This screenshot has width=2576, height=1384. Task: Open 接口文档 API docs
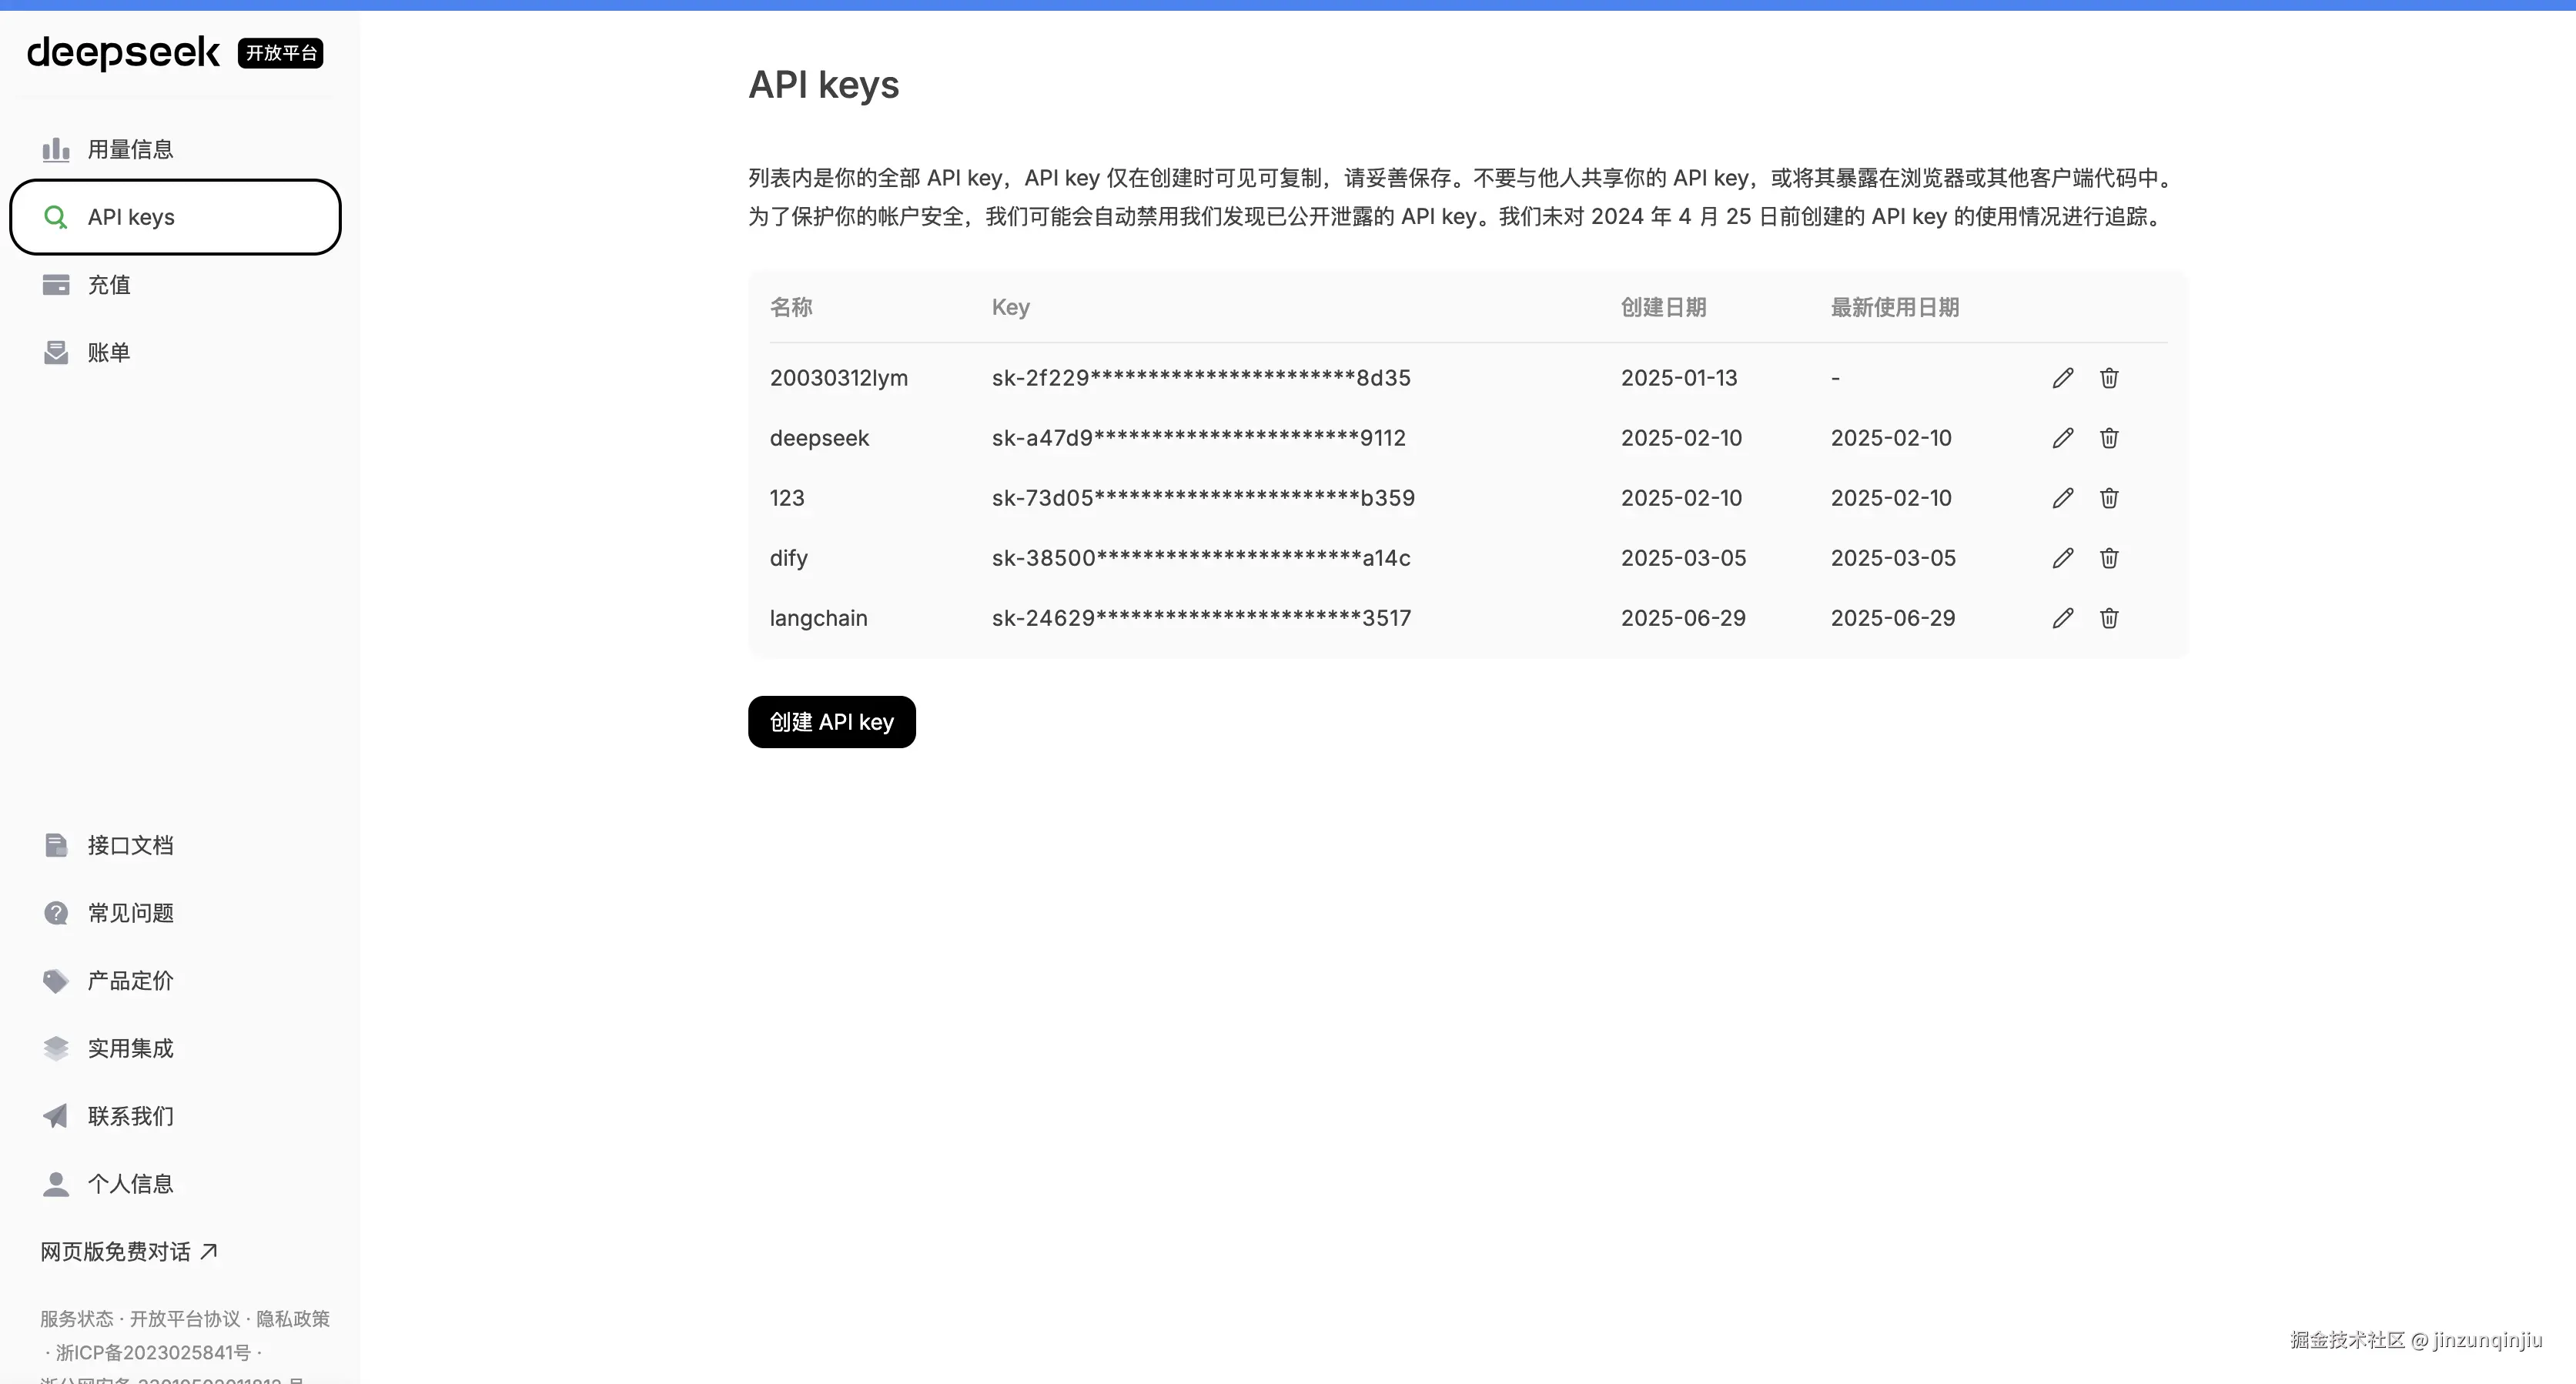pyautogui.click(x=130, y=845)
